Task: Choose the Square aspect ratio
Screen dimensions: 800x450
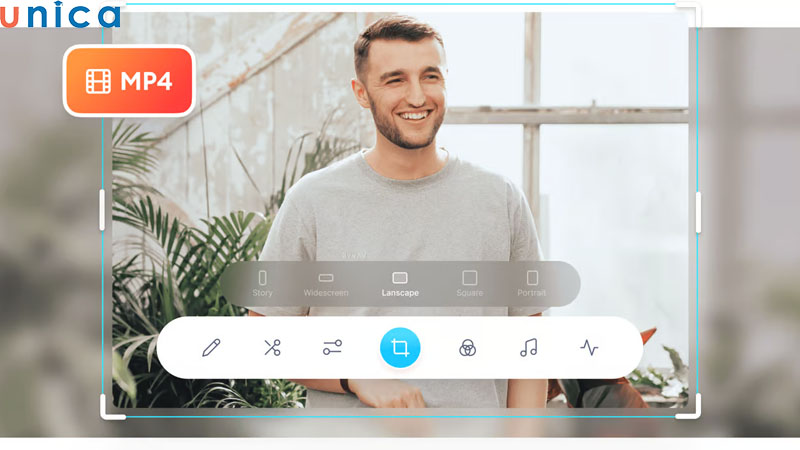Action: (469, 284)
